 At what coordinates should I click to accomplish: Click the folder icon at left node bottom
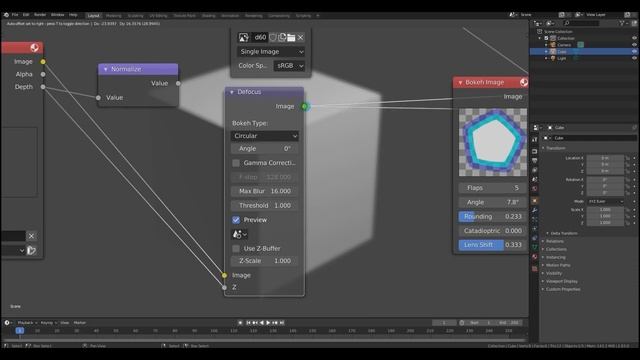pos(31,251)
